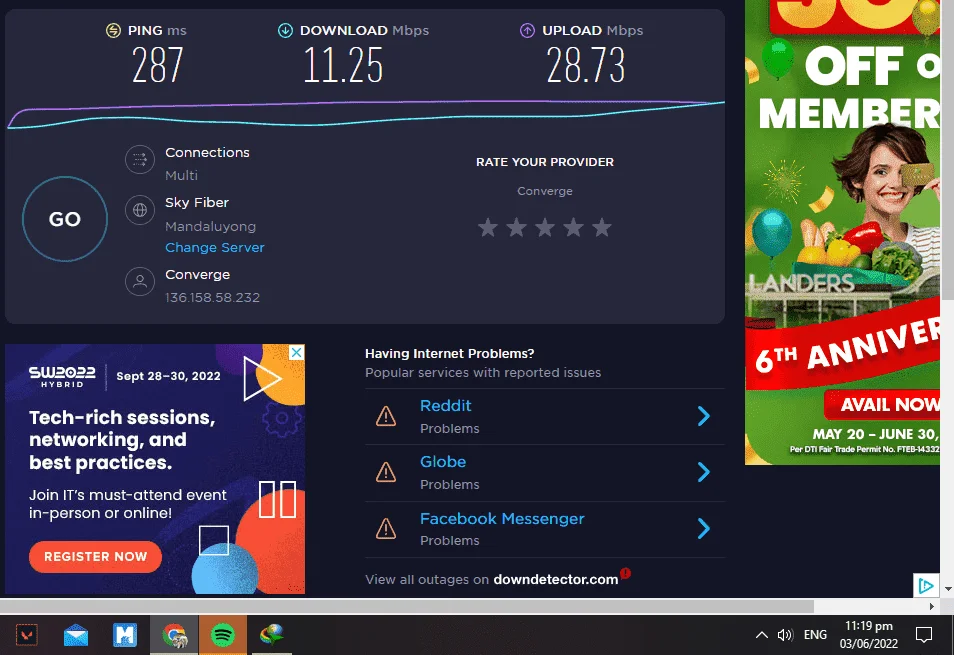
Task: Close the SW2022 ad with X
Action: [x=296, y=352]
